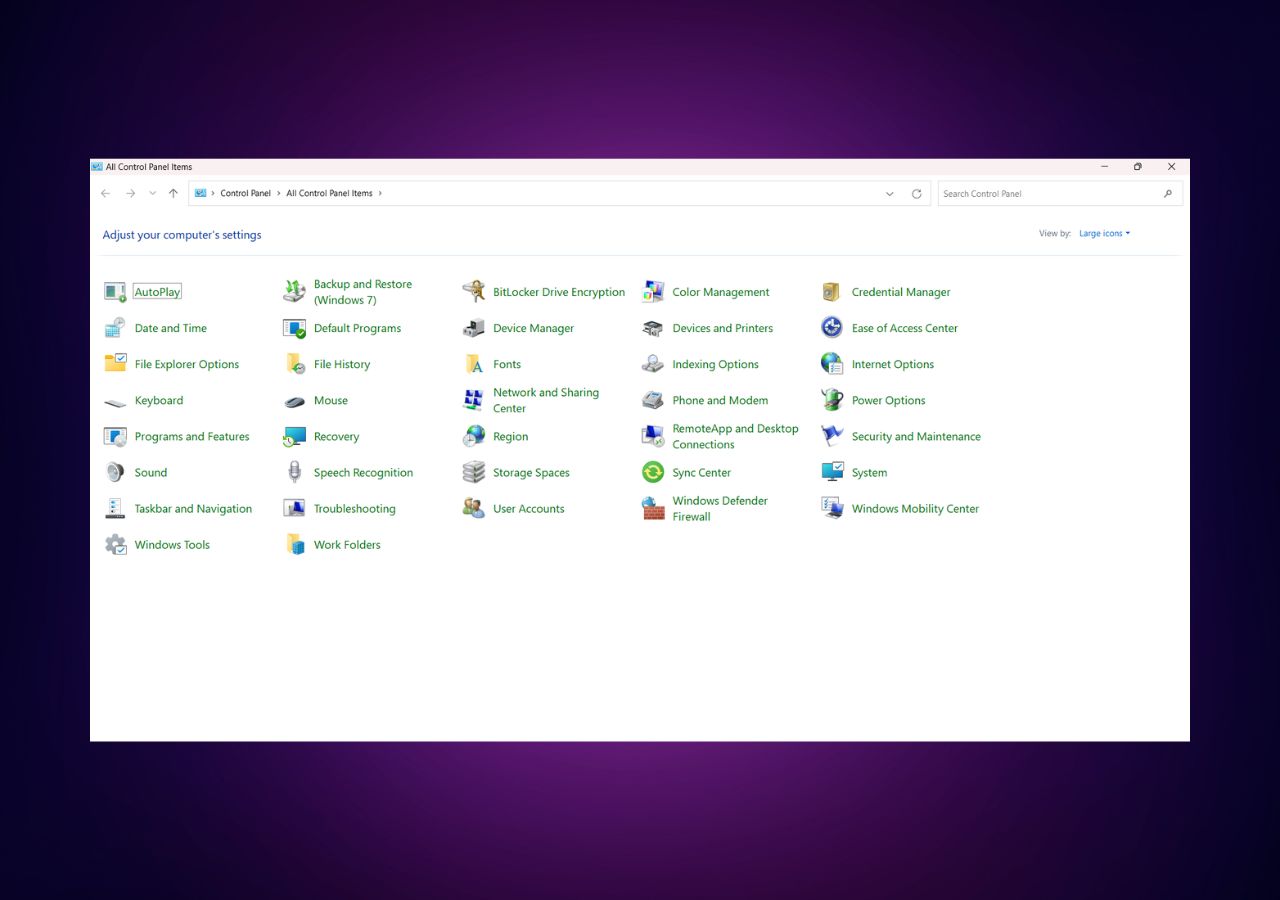The image size is (1280, 900).
Task: Open the Internet Options globe icon
Action: (x=832, y=364)
